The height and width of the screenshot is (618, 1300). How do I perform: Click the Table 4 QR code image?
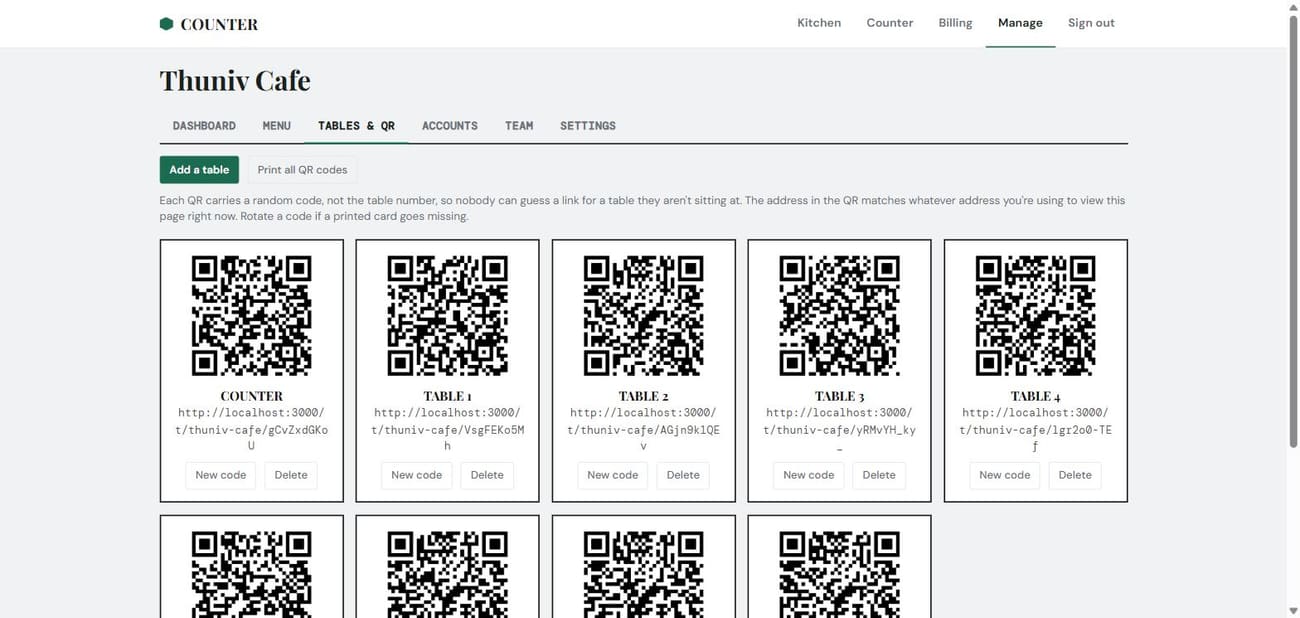[x=1035, y=316]
